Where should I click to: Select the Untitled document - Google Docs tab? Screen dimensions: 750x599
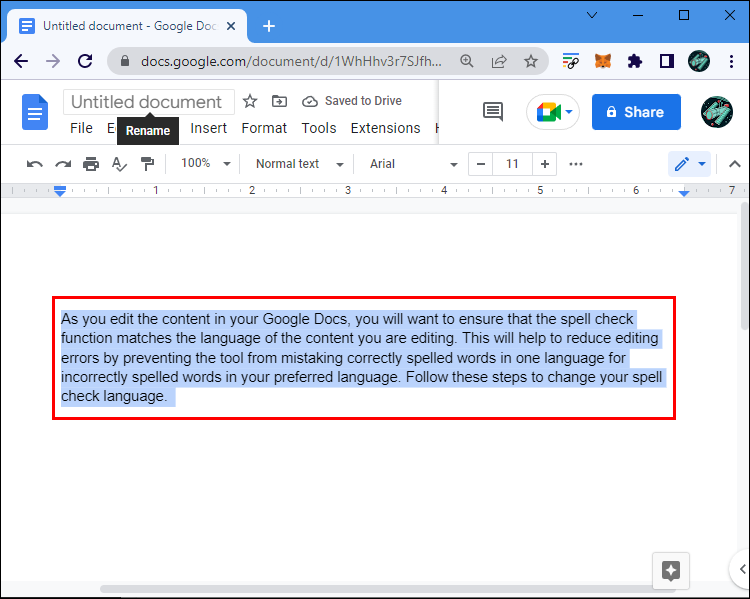[x=127, y=26]
